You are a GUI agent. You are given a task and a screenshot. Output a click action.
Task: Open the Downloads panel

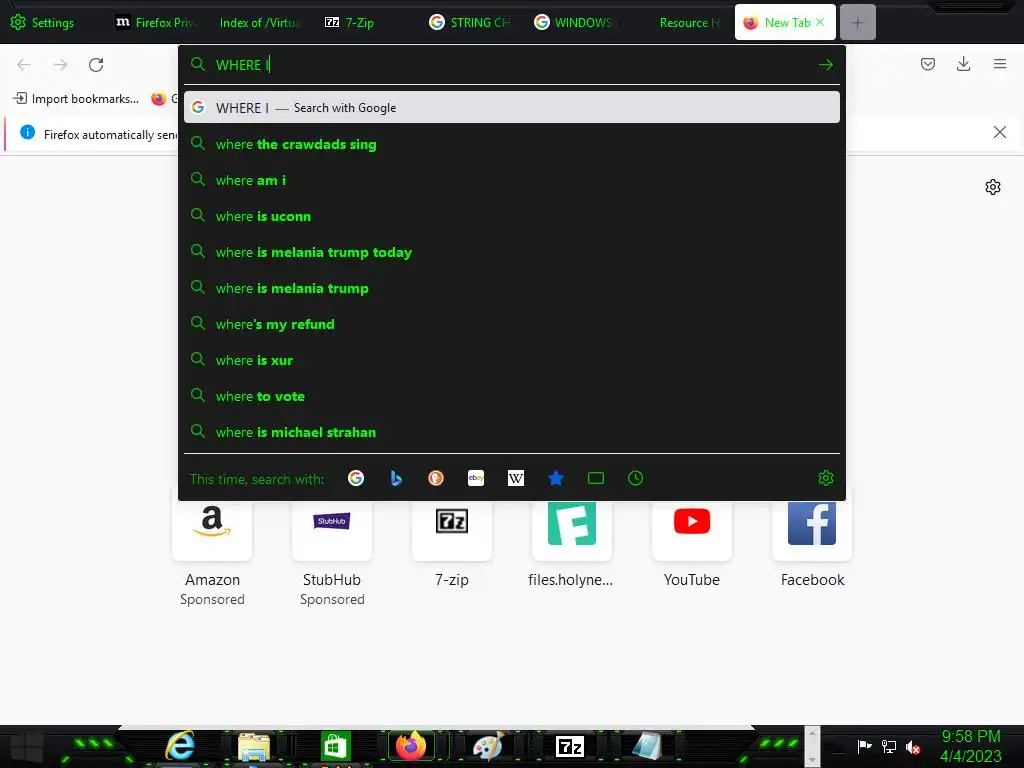click(x=963, y=64)
